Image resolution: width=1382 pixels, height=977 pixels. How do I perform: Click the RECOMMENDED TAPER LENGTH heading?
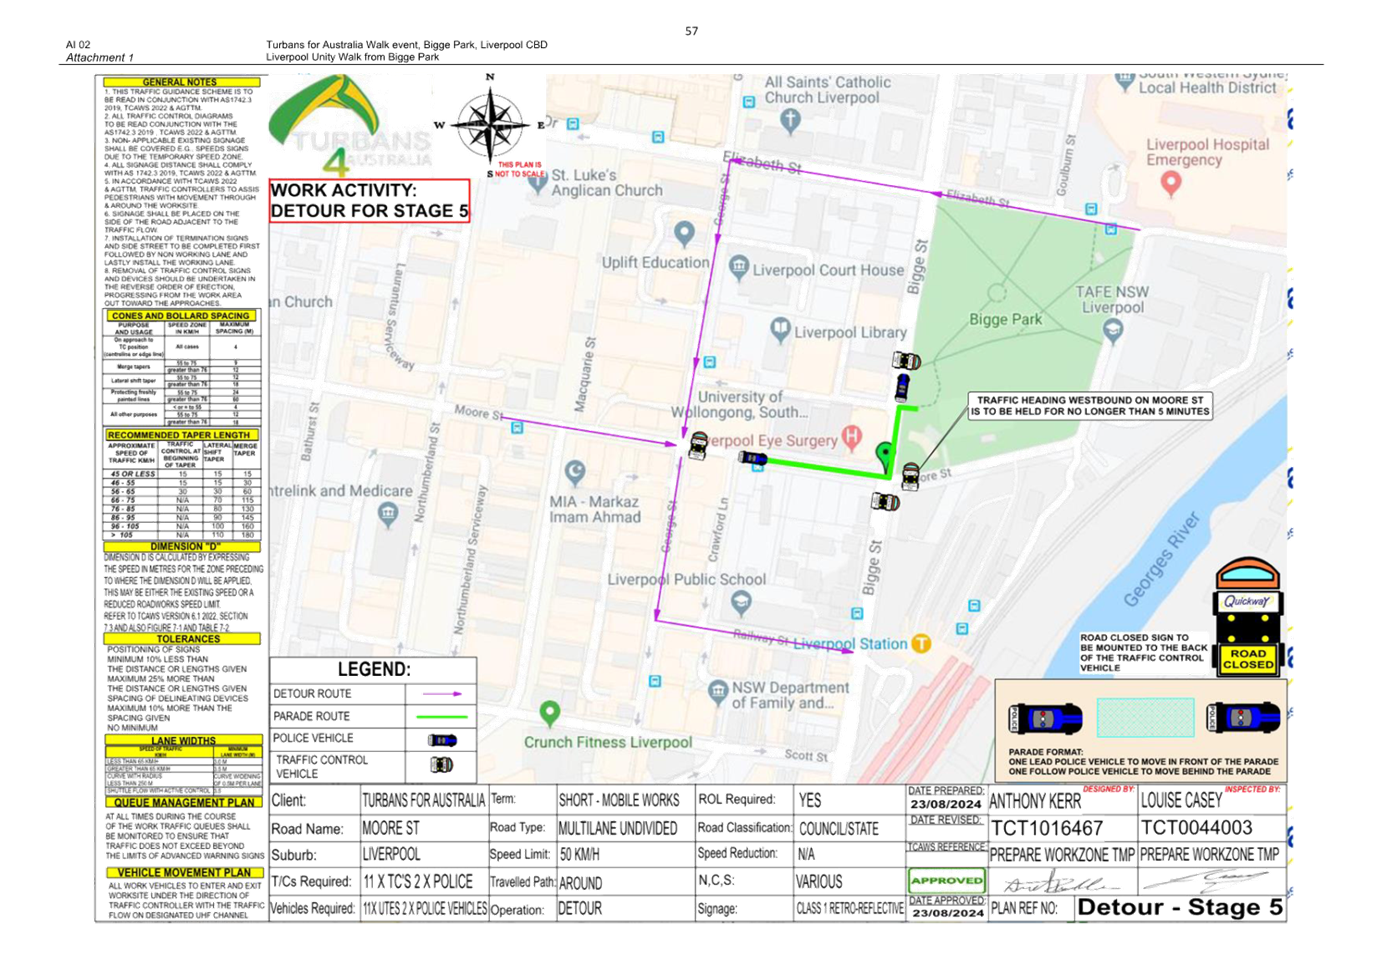pos(182,435)
